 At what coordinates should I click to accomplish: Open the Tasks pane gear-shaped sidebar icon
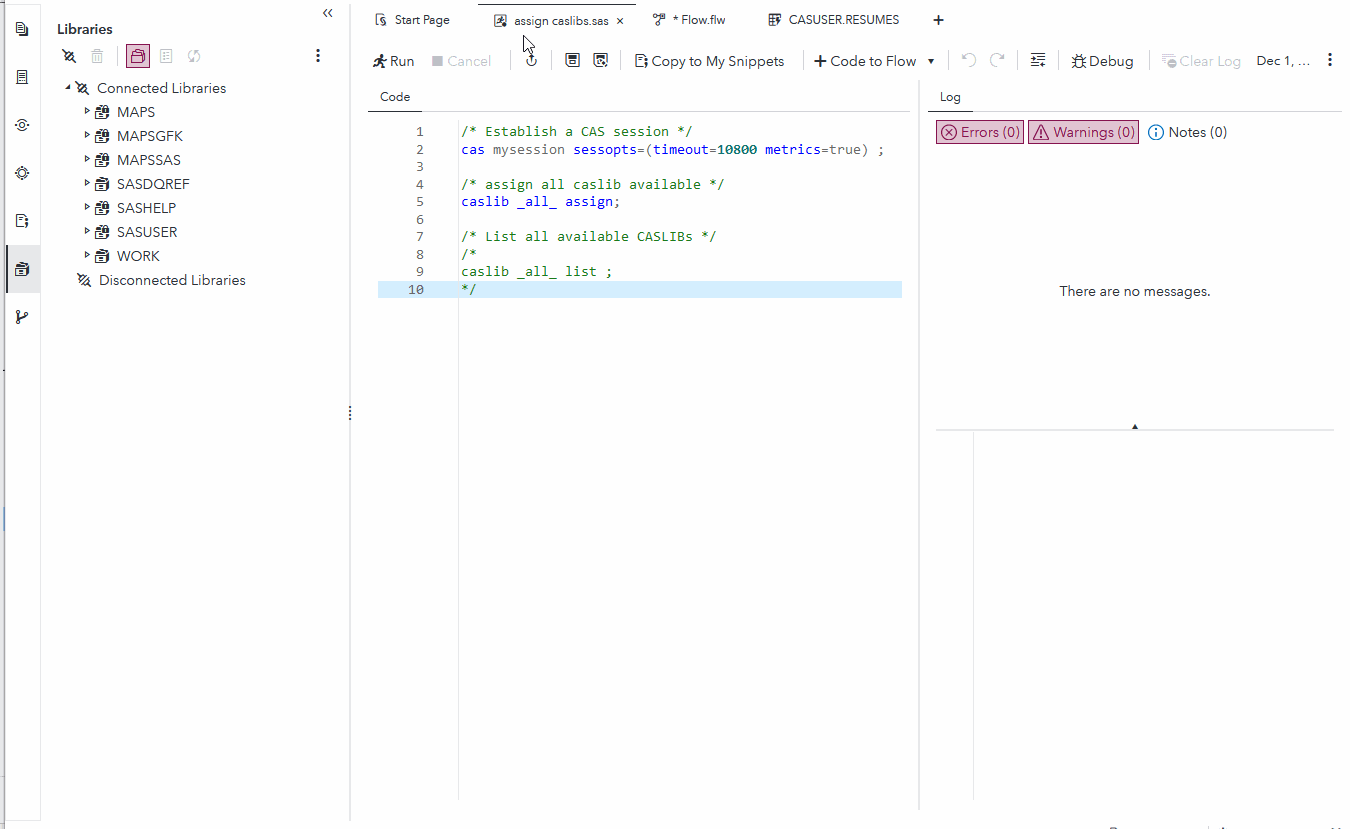(22, 173)
